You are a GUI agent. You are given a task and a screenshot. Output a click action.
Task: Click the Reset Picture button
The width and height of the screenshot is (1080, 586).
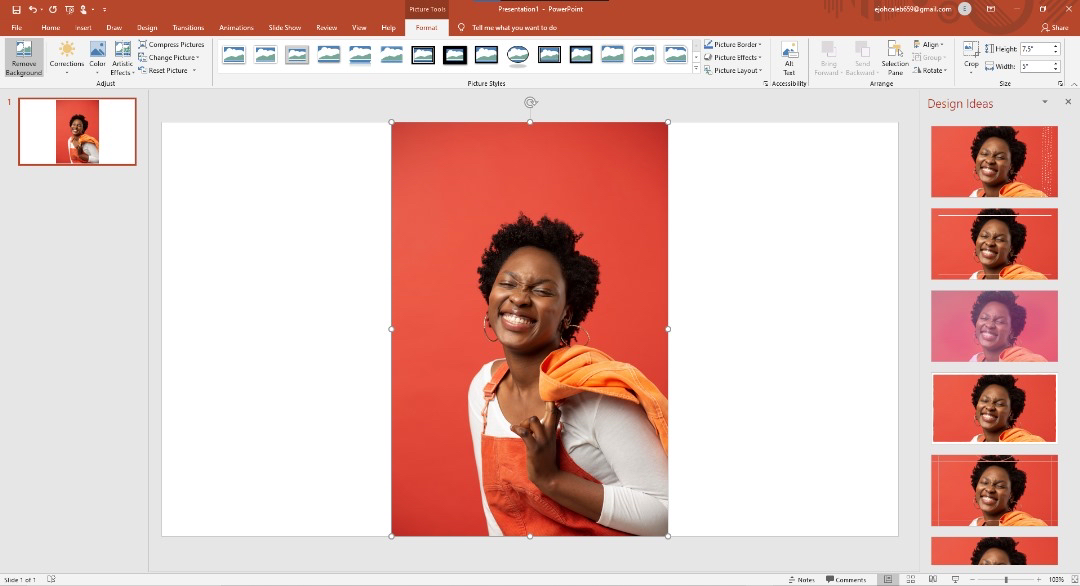pos(167,71)
